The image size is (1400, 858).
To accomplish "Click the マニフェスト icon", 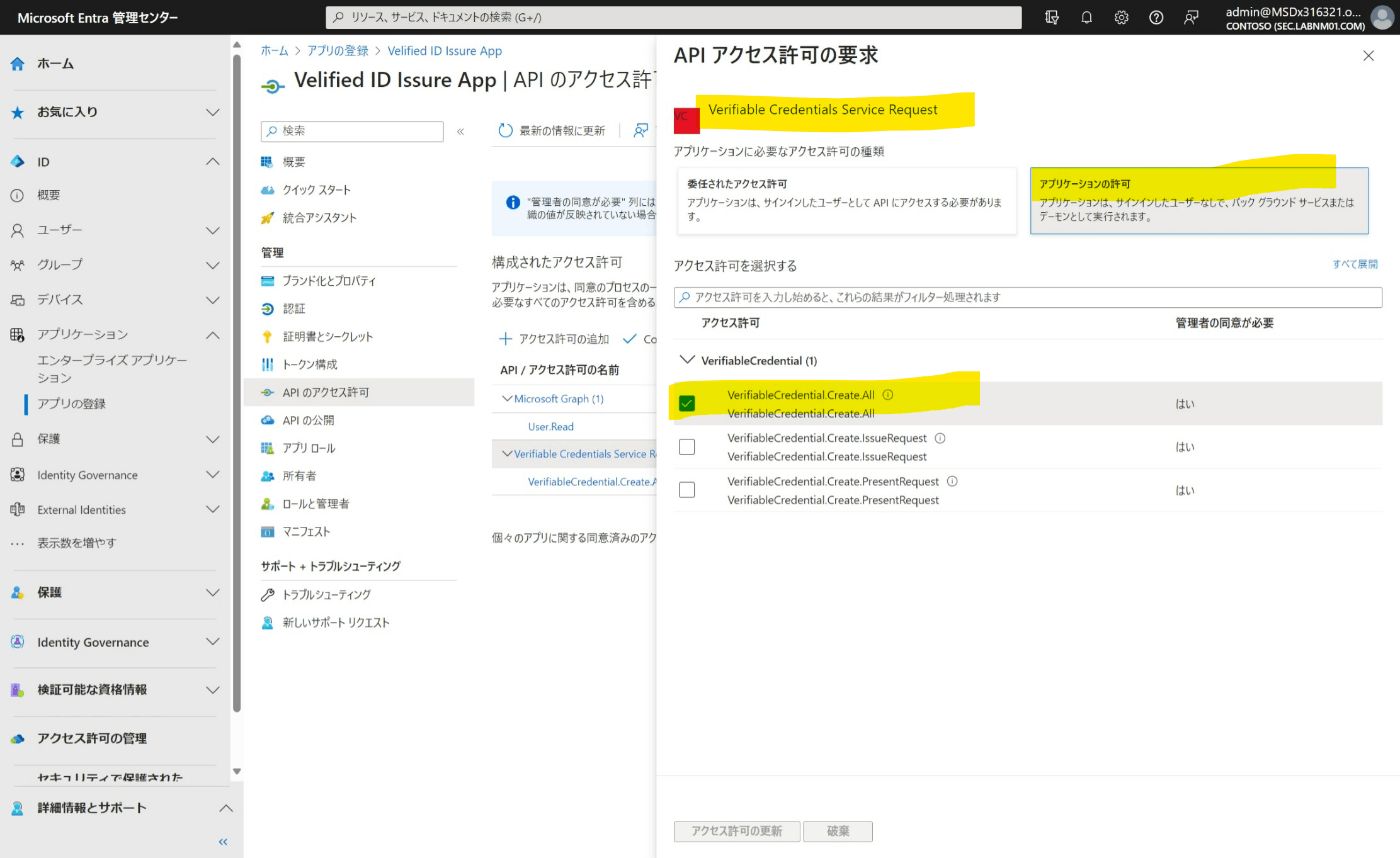I will point(267,532).
